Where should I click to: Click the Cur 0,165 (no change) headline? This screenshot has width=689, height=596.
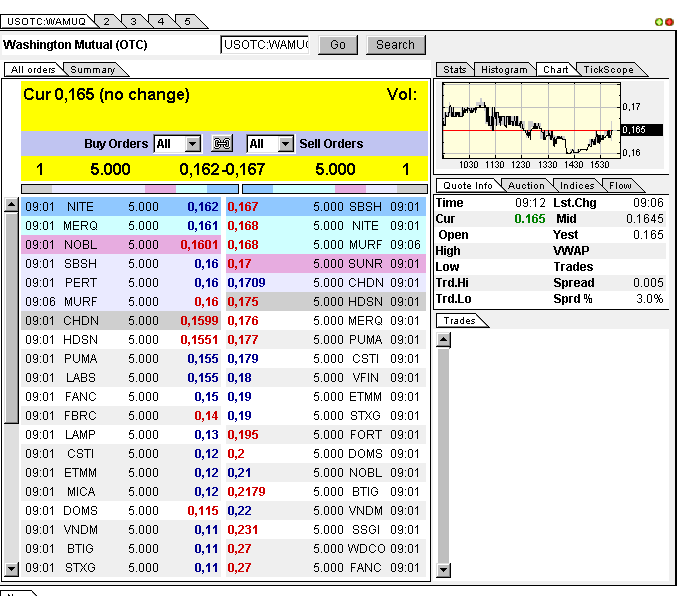pyautogui.click(x=106, y=94)
